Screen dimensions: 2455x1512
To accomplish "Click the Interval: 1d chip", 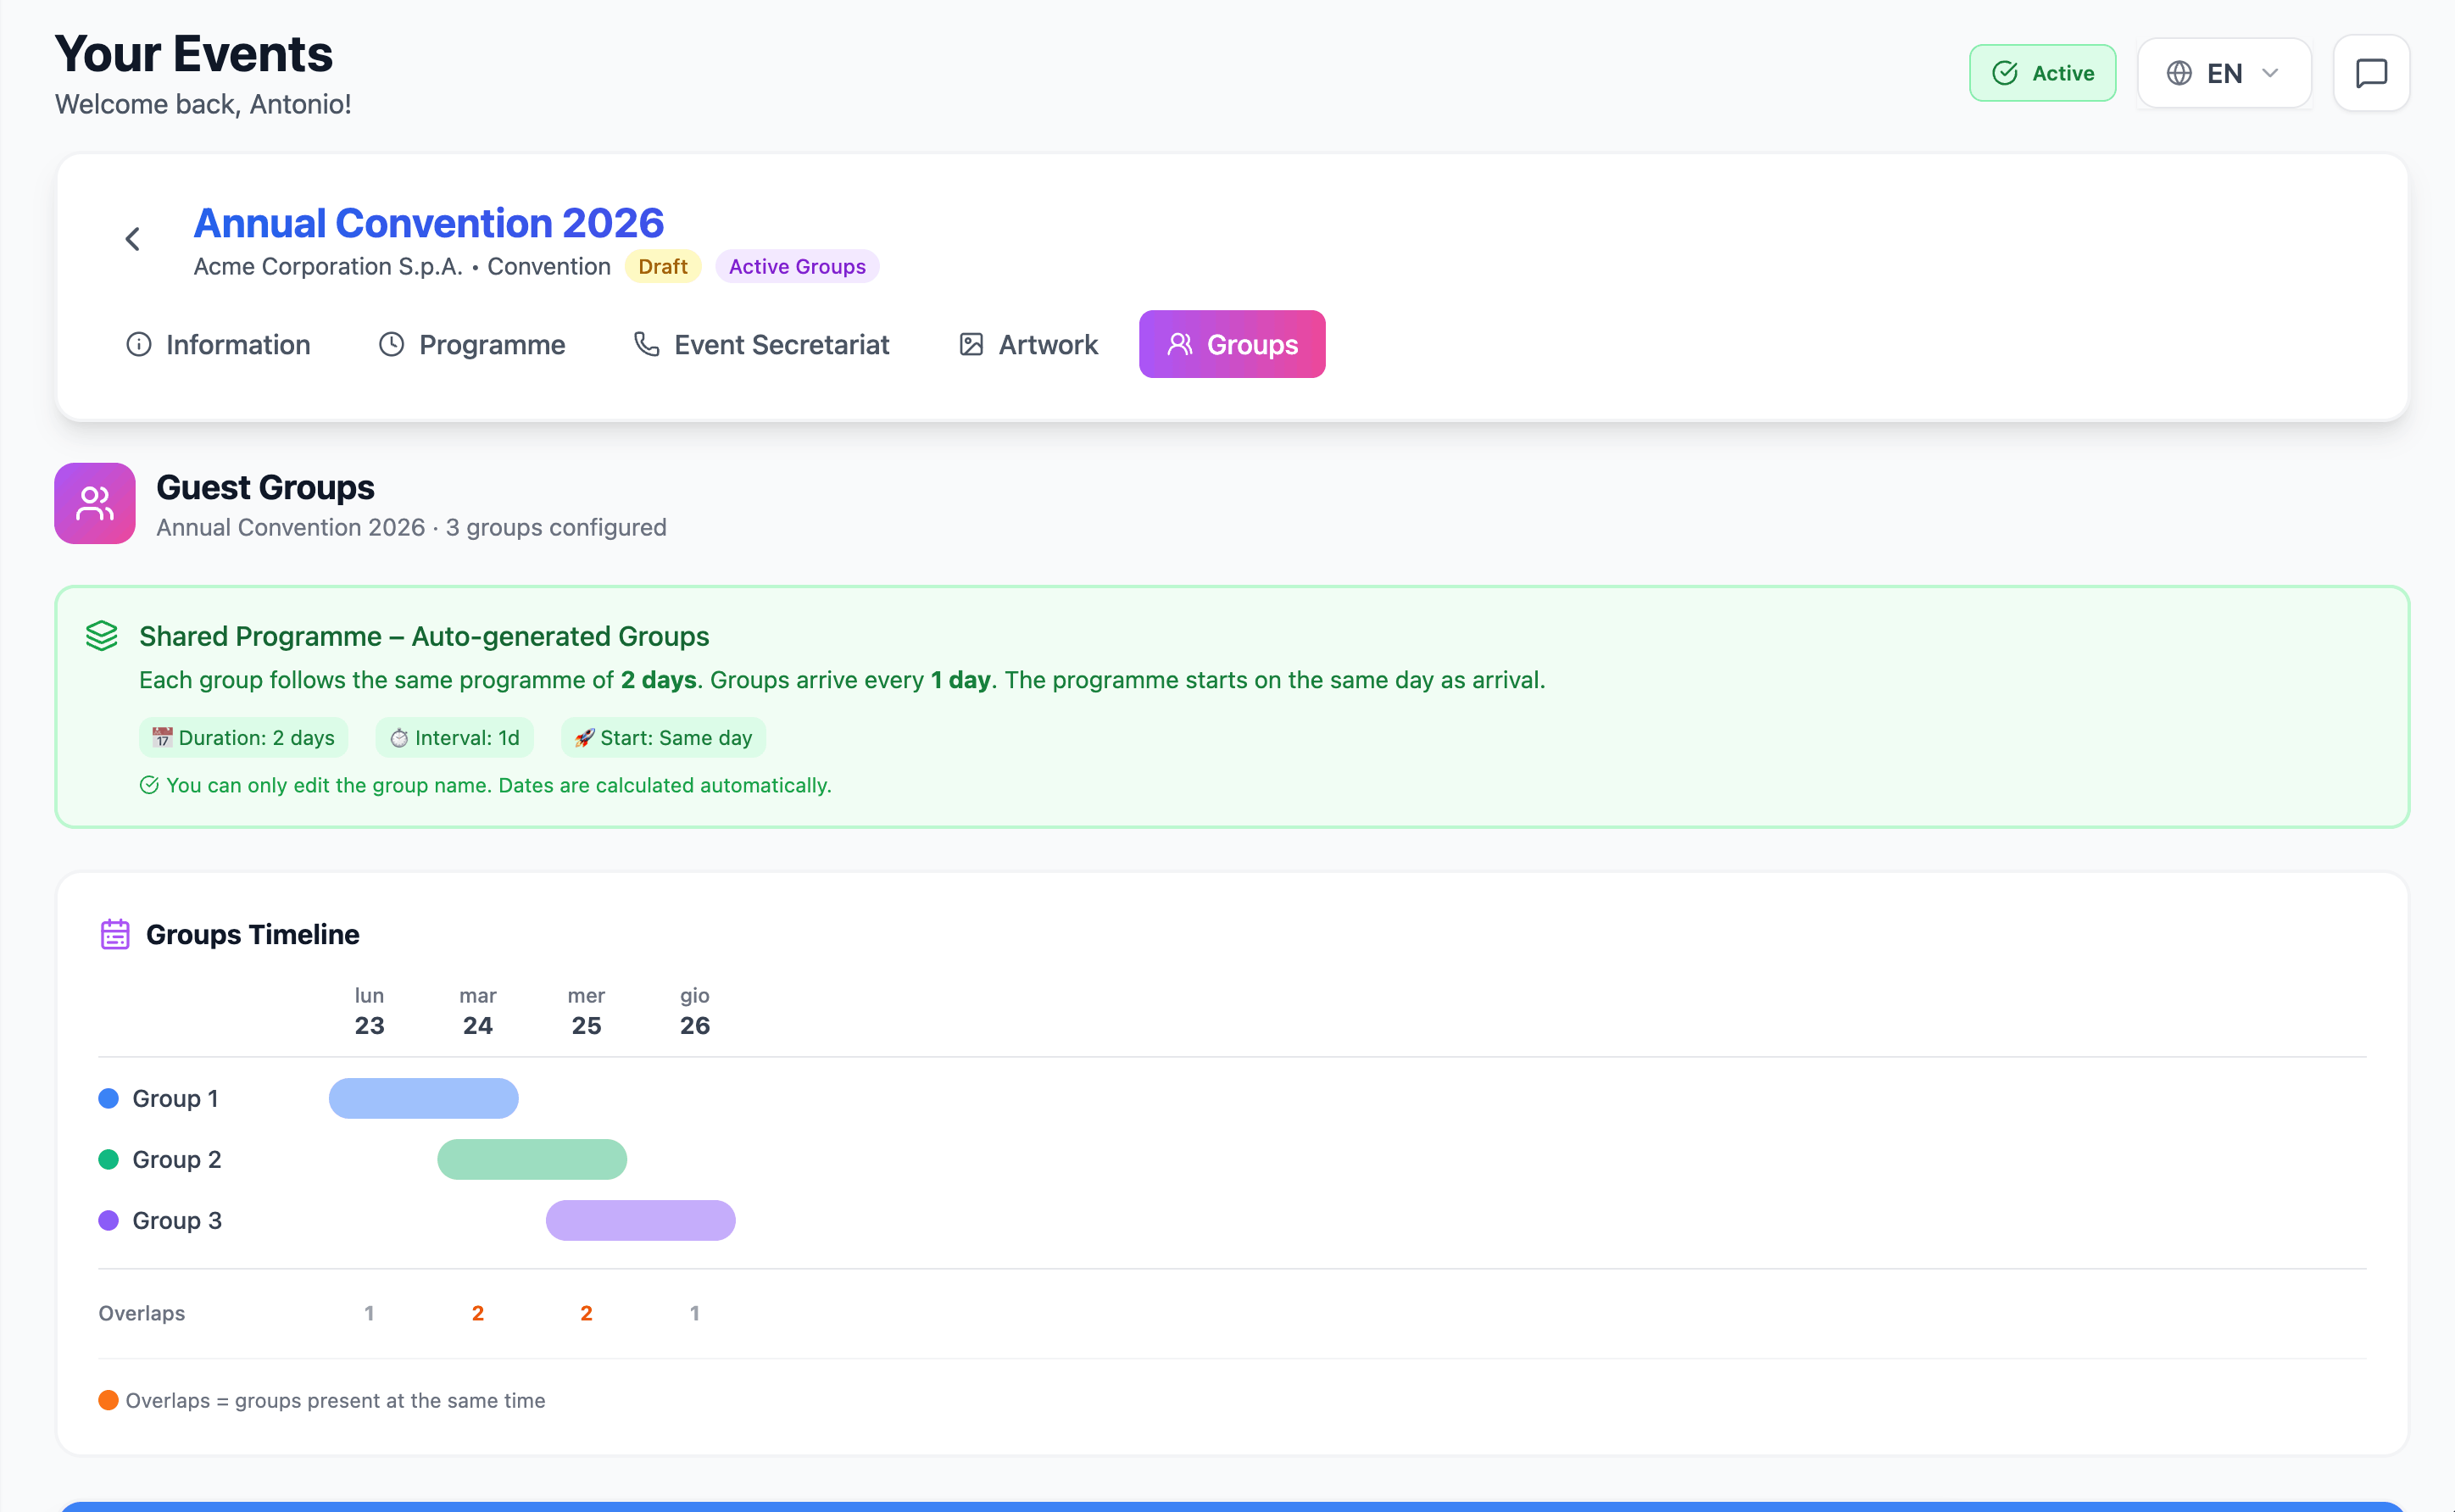I will tap(455, 738).
